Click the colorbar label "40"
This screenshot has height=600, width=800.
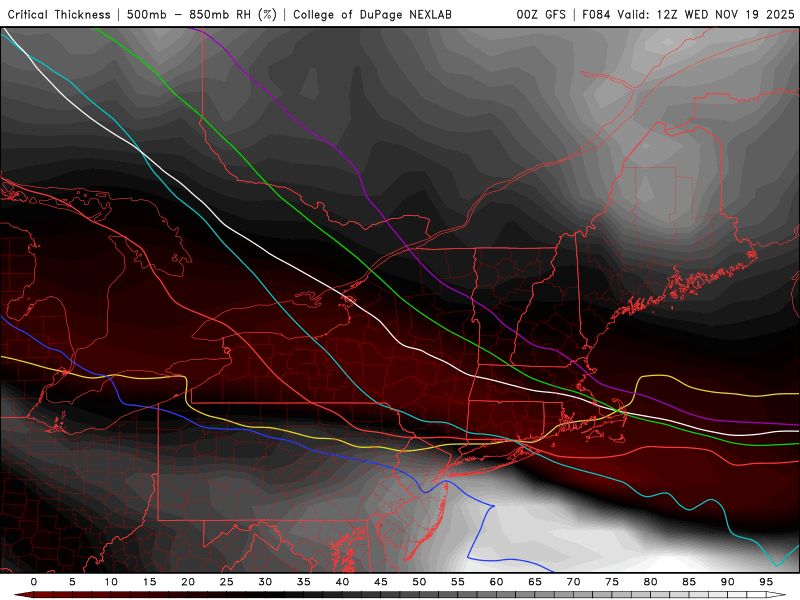click(342, 582)
